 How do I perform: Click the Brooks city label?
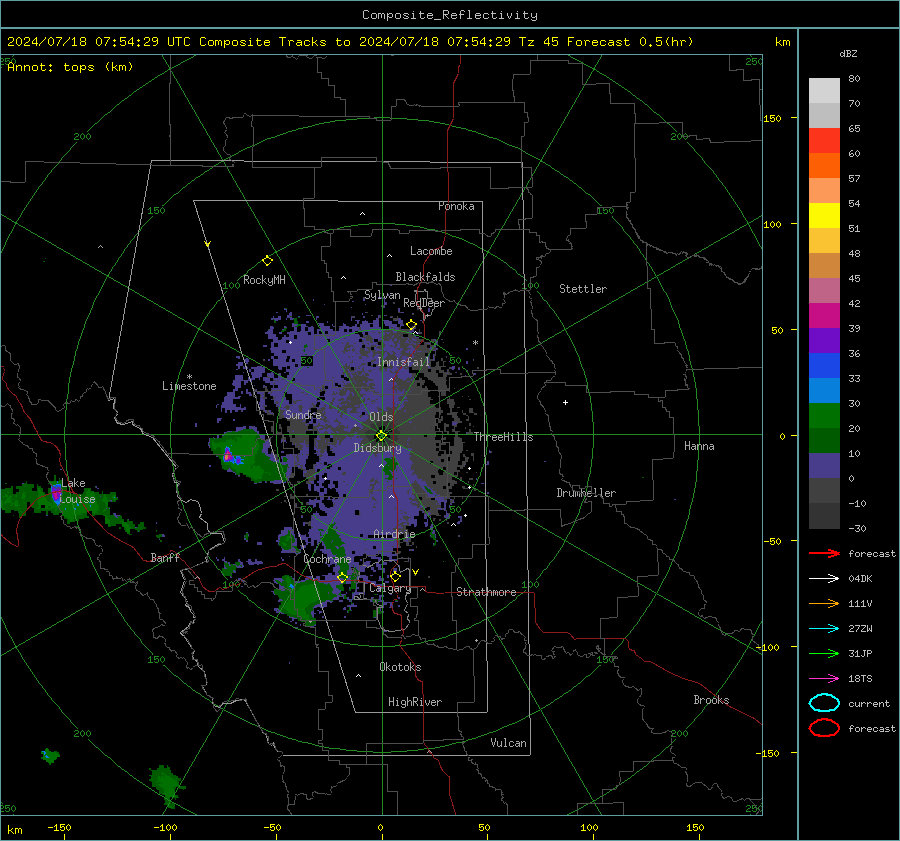tap(711, 700)
